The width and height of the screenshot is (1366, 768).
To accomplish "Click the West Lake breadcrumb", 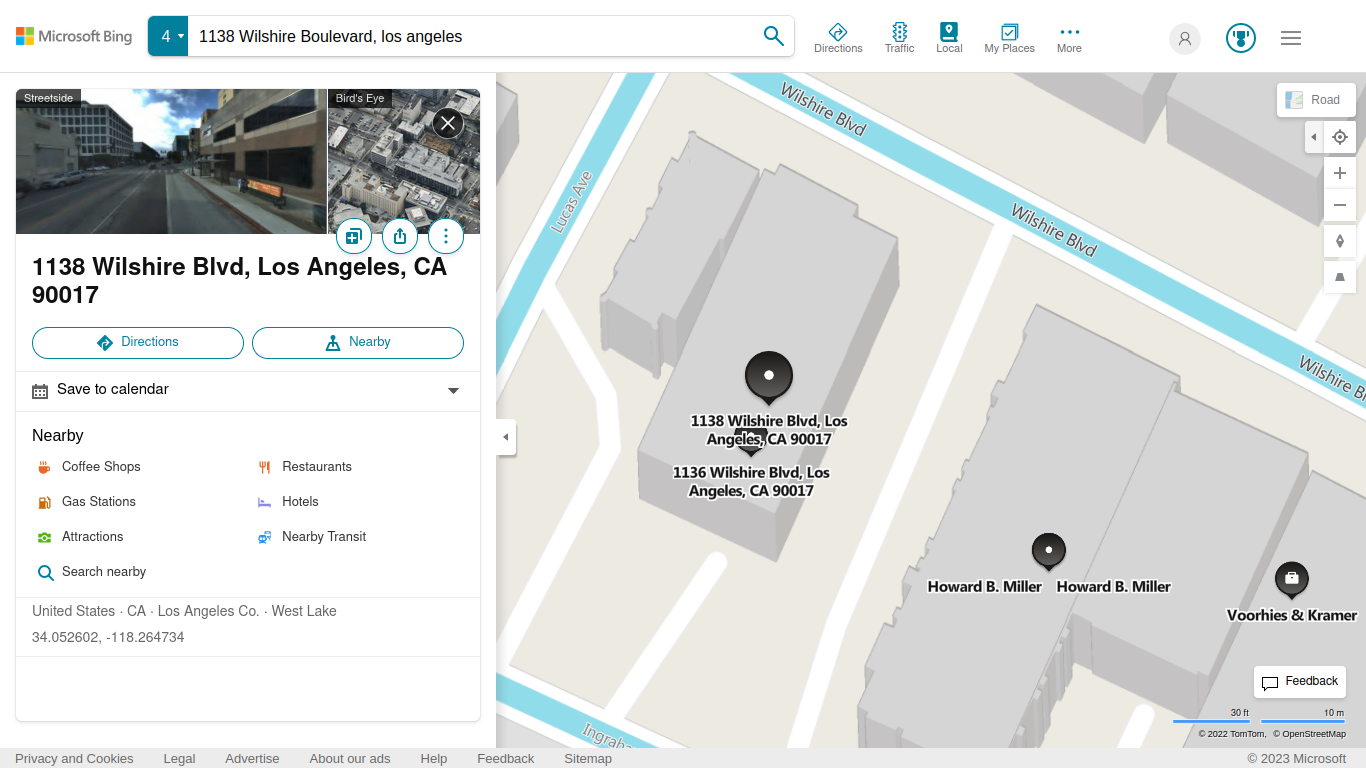I will tap(304, 611).
